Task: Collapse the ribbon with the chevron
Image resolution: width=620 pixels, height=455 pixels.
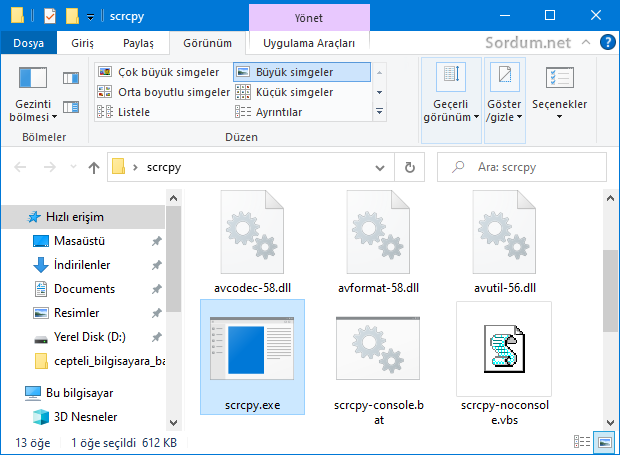Action: coord(586,42)
